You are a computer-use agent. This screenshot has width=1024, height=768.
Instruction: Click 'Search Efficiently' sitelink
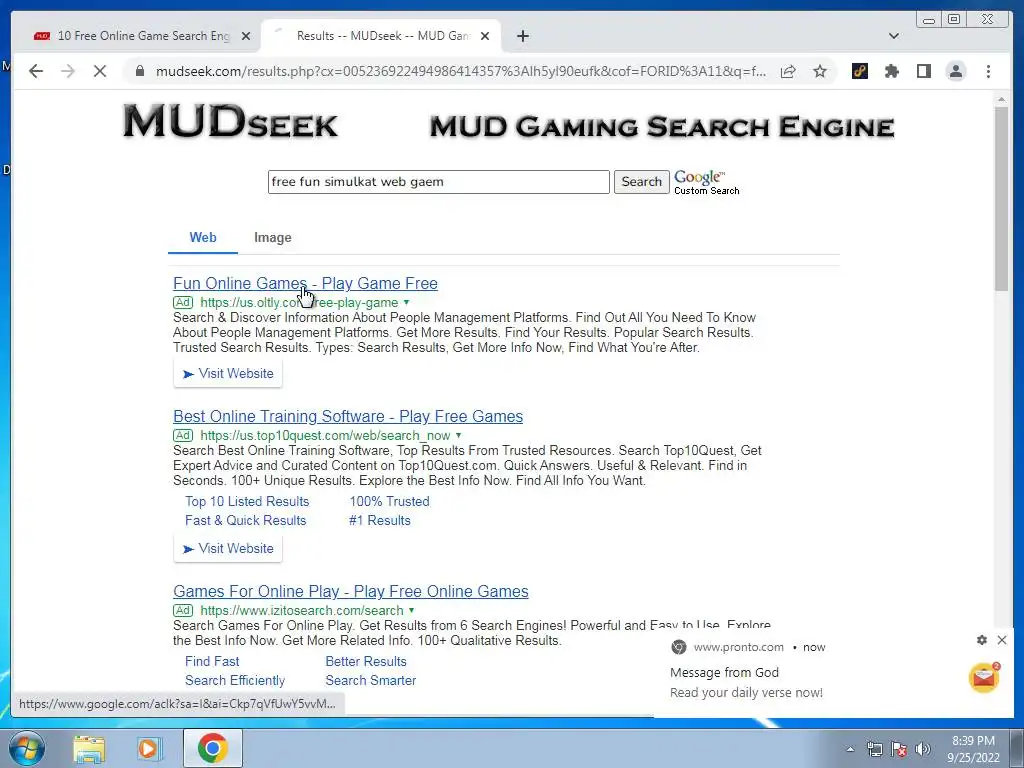click(x=235, y=680)
